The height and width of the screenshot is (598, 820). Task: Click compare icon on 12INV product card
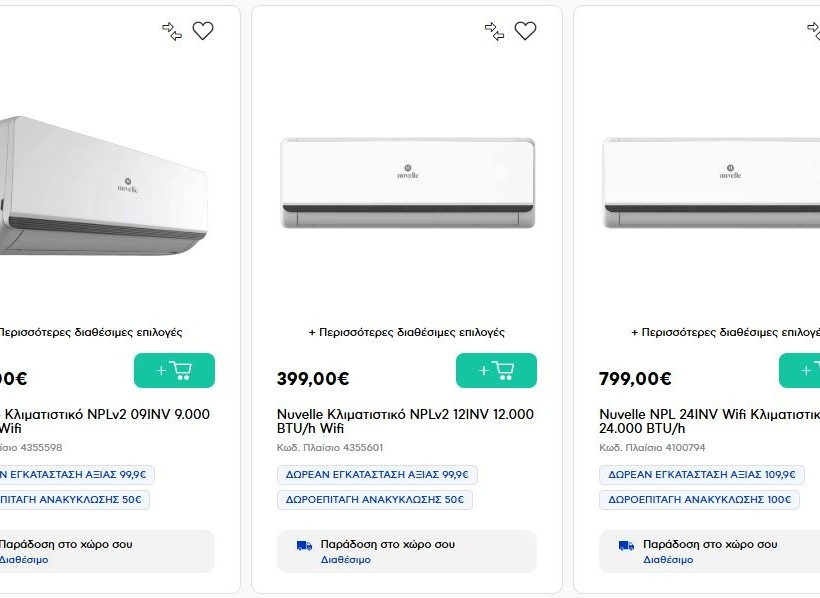tap(494, 31)
